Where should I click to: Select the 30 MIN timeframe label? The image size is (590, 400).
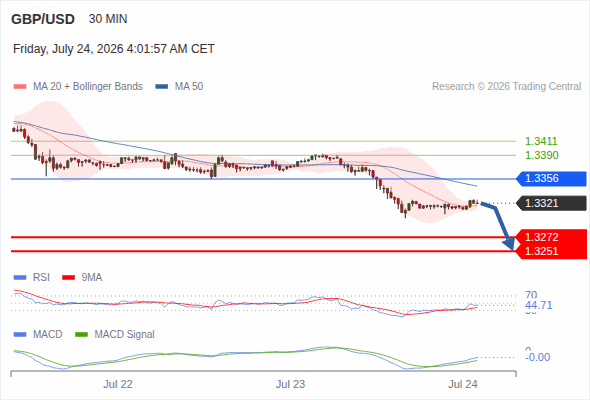pos(108,19)
